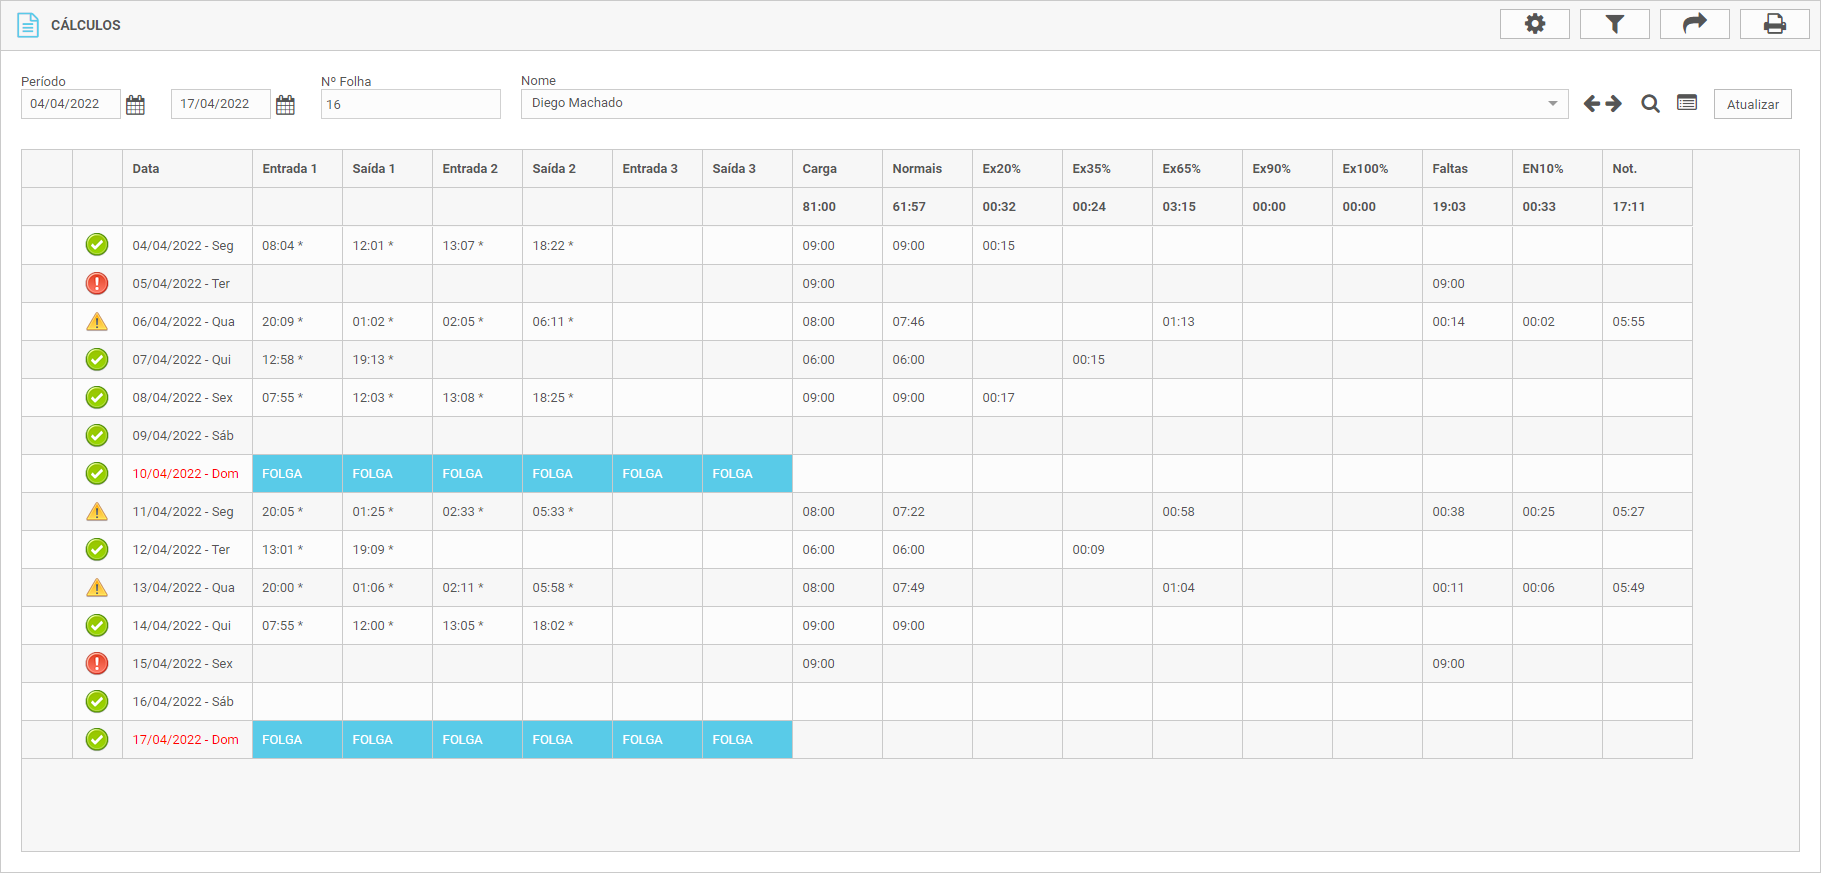
Task: Click the green check on 04/04/2022 row
Action: [x=97, y=245]
